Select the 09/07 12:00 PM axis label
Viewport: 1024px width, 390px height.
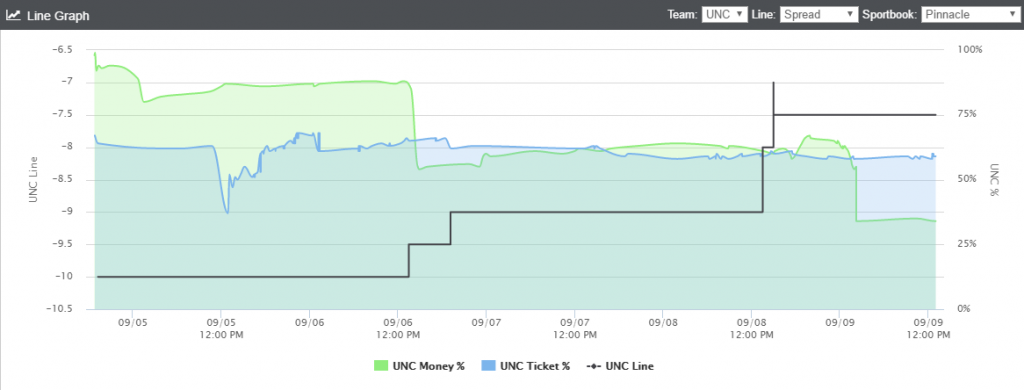click(574, 328)
